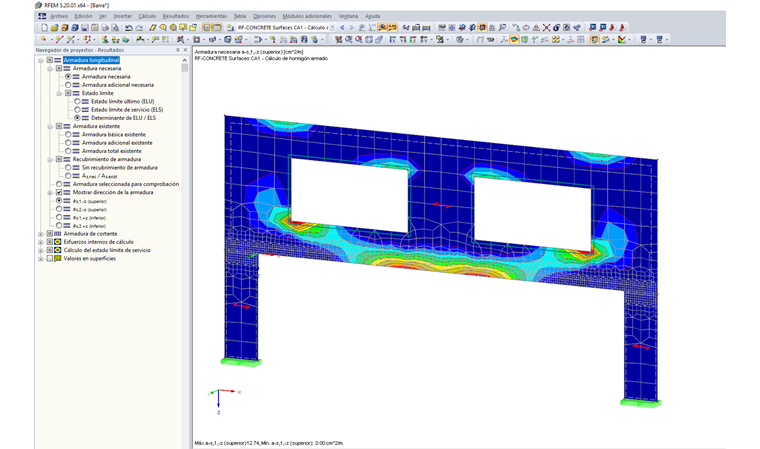This screenshot has height=449, width=760.
Task: Select Sin recubrimiento de armadura radio
Action: 68,167
